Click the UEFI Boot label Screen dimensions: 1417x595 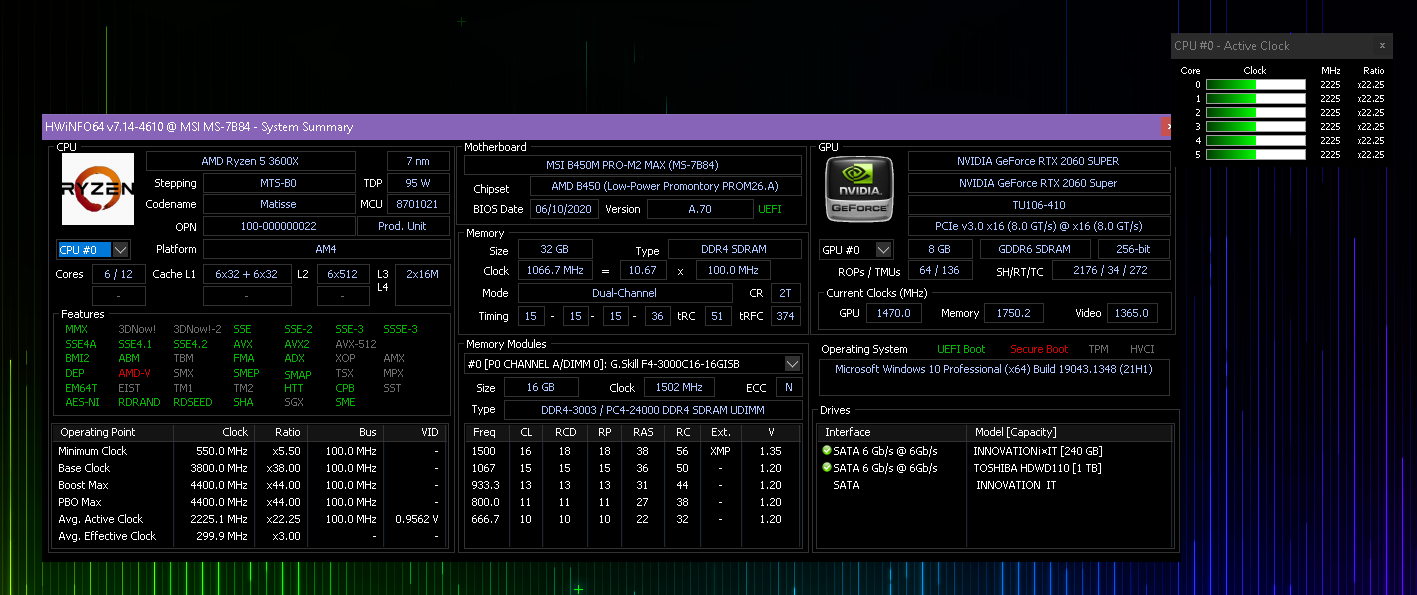(961, 349)
